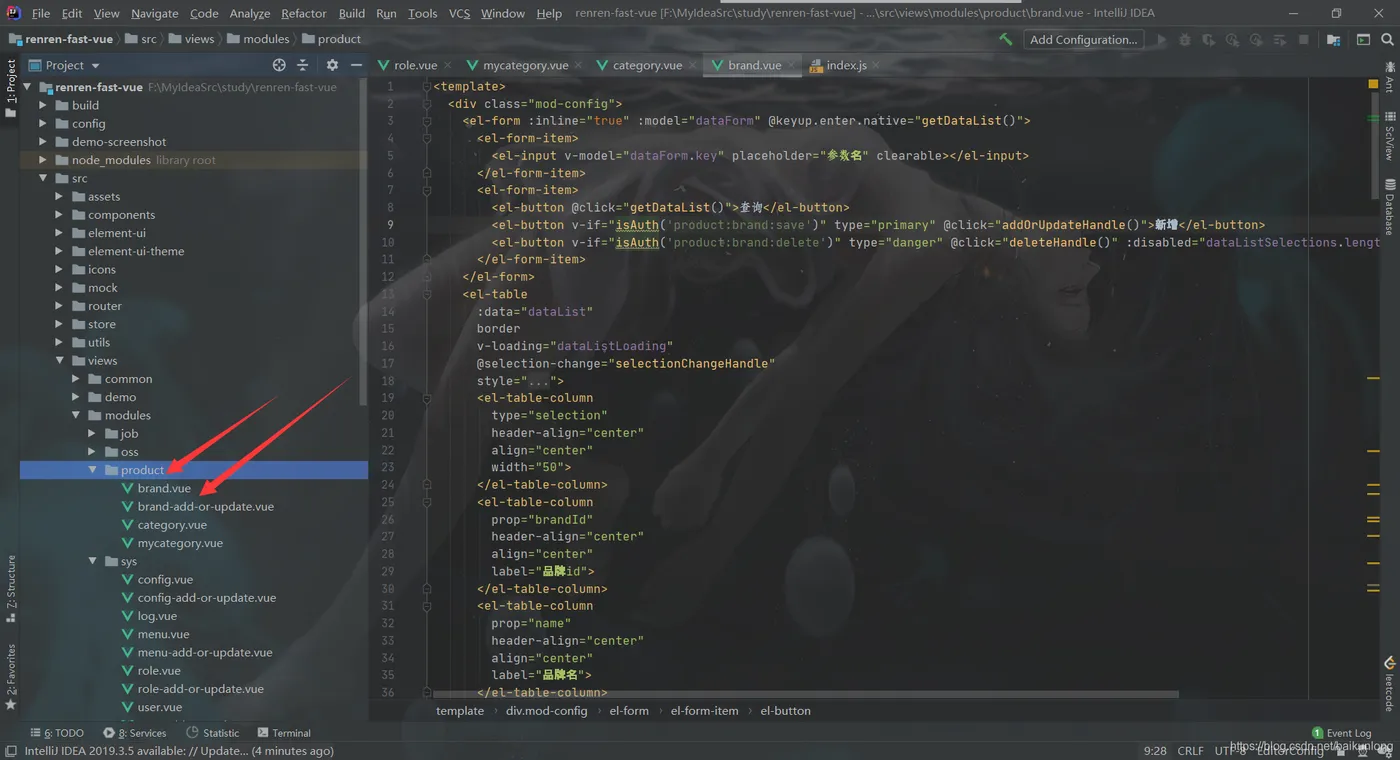Expand the components folder
The image size is (1400, 760).
(x=59, y=215)
